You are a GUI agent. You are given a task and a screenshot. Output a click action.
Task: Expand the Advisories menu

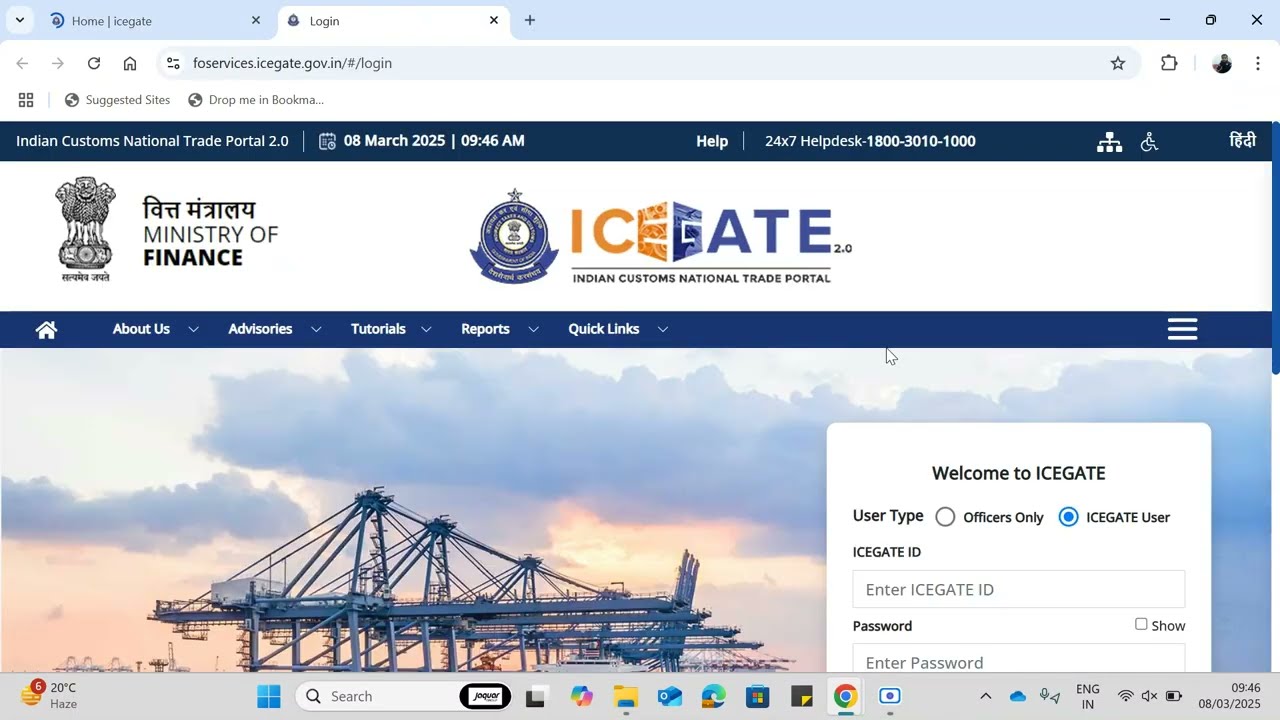[260, 329]
